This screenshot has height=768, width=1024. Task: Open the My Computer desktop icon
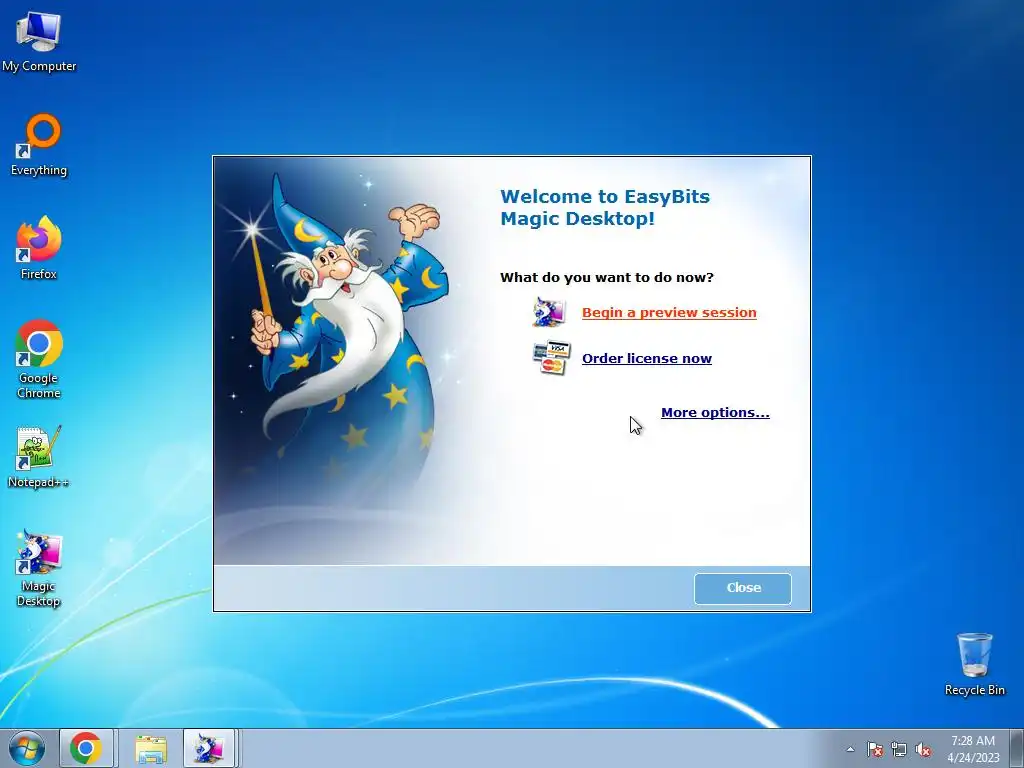[39, 42]
